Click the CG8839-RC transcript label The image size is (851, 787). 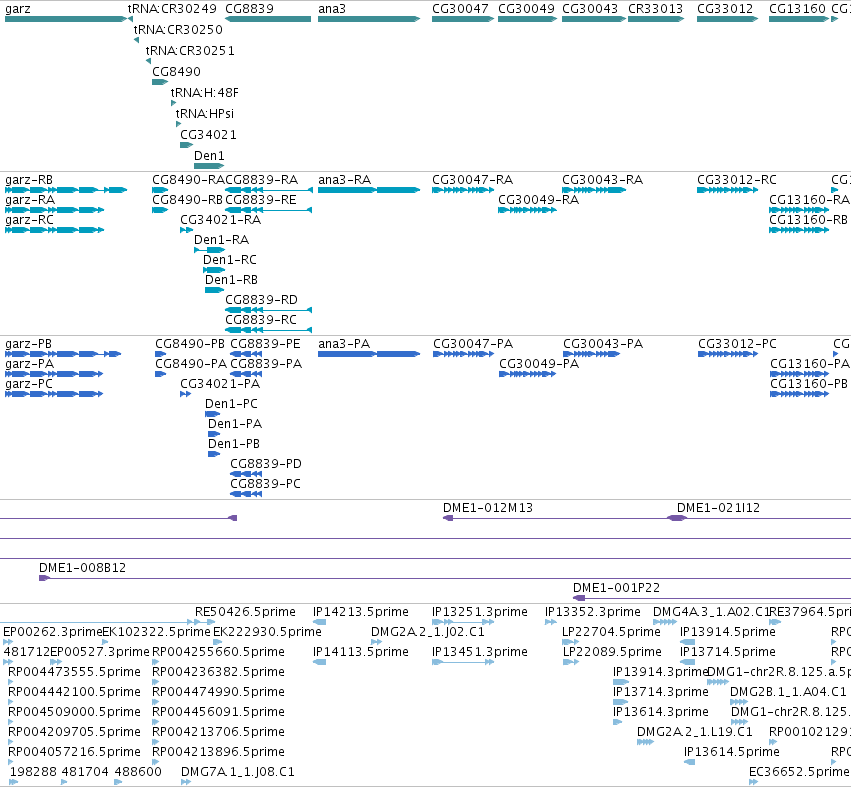tap(261, 320)
